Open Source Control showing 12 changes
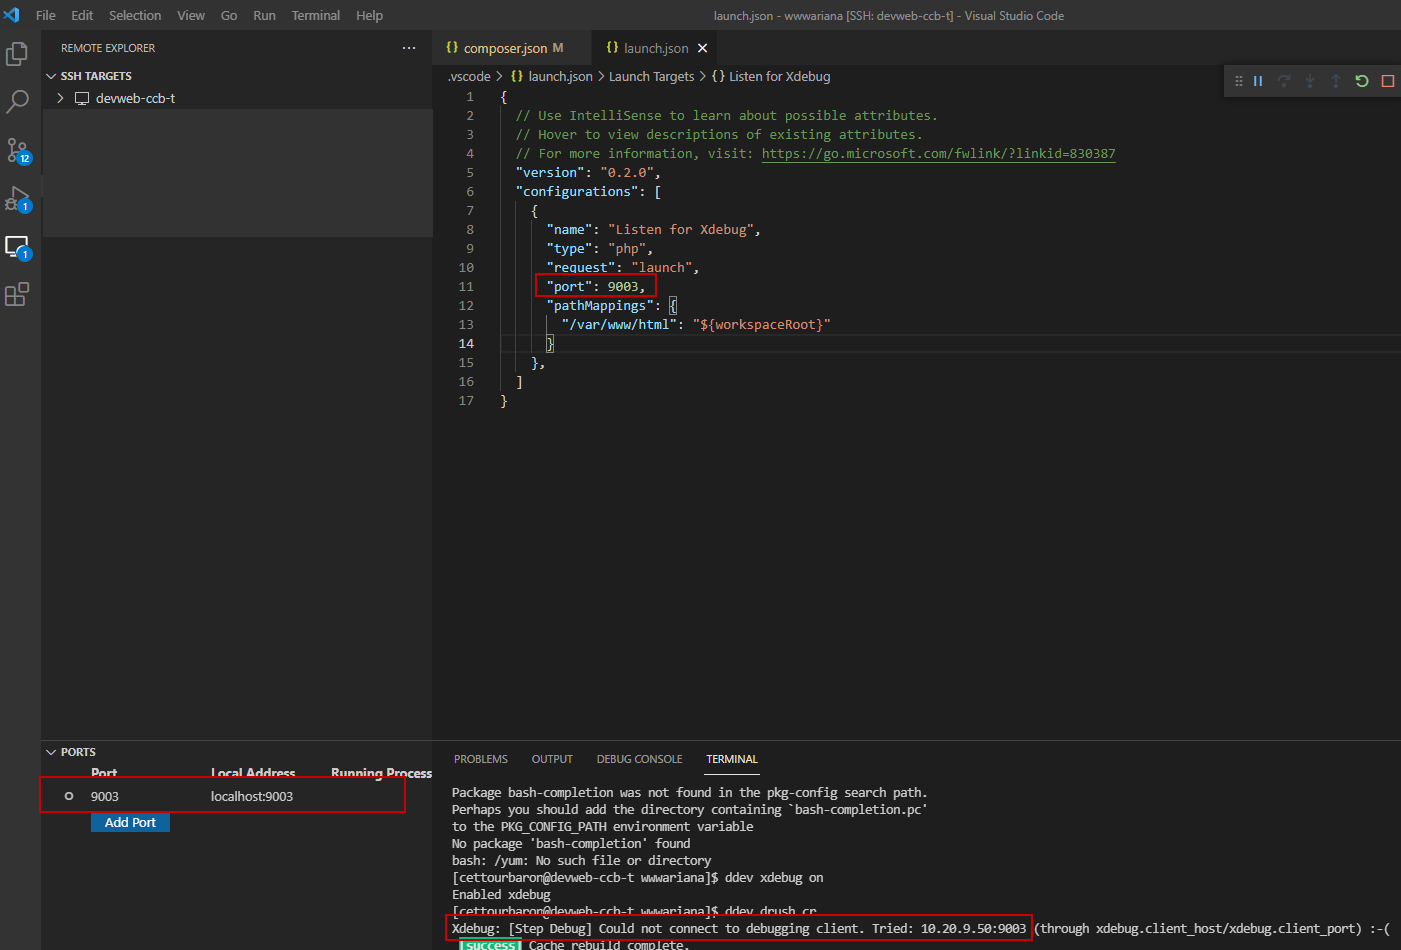This screenshot has width=1401, height=950. click(16, 150)
